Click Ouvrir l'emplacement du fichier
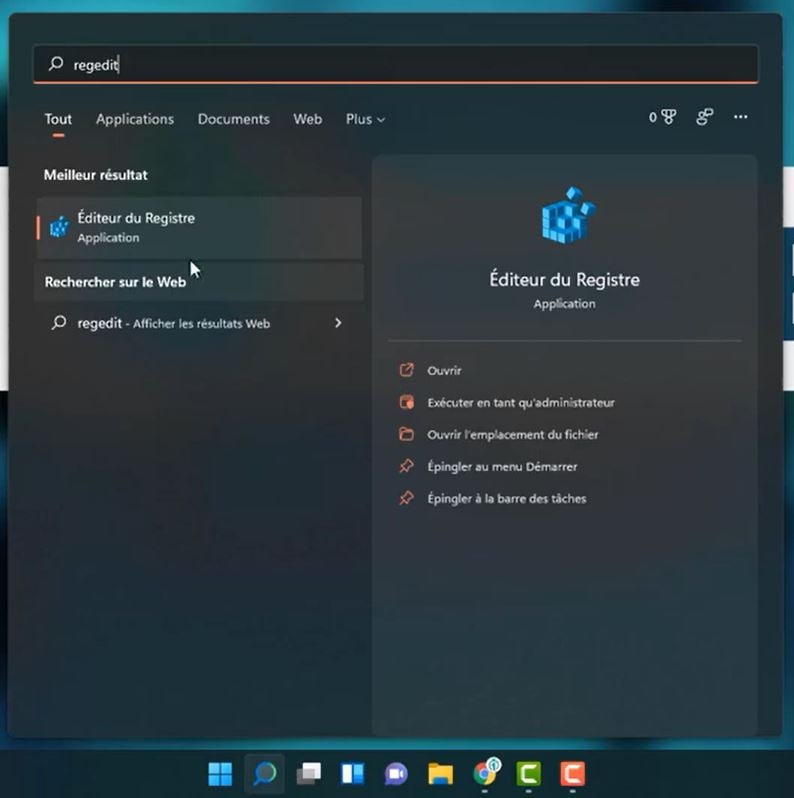Screen dimensions: 794x798 point(513,435)
